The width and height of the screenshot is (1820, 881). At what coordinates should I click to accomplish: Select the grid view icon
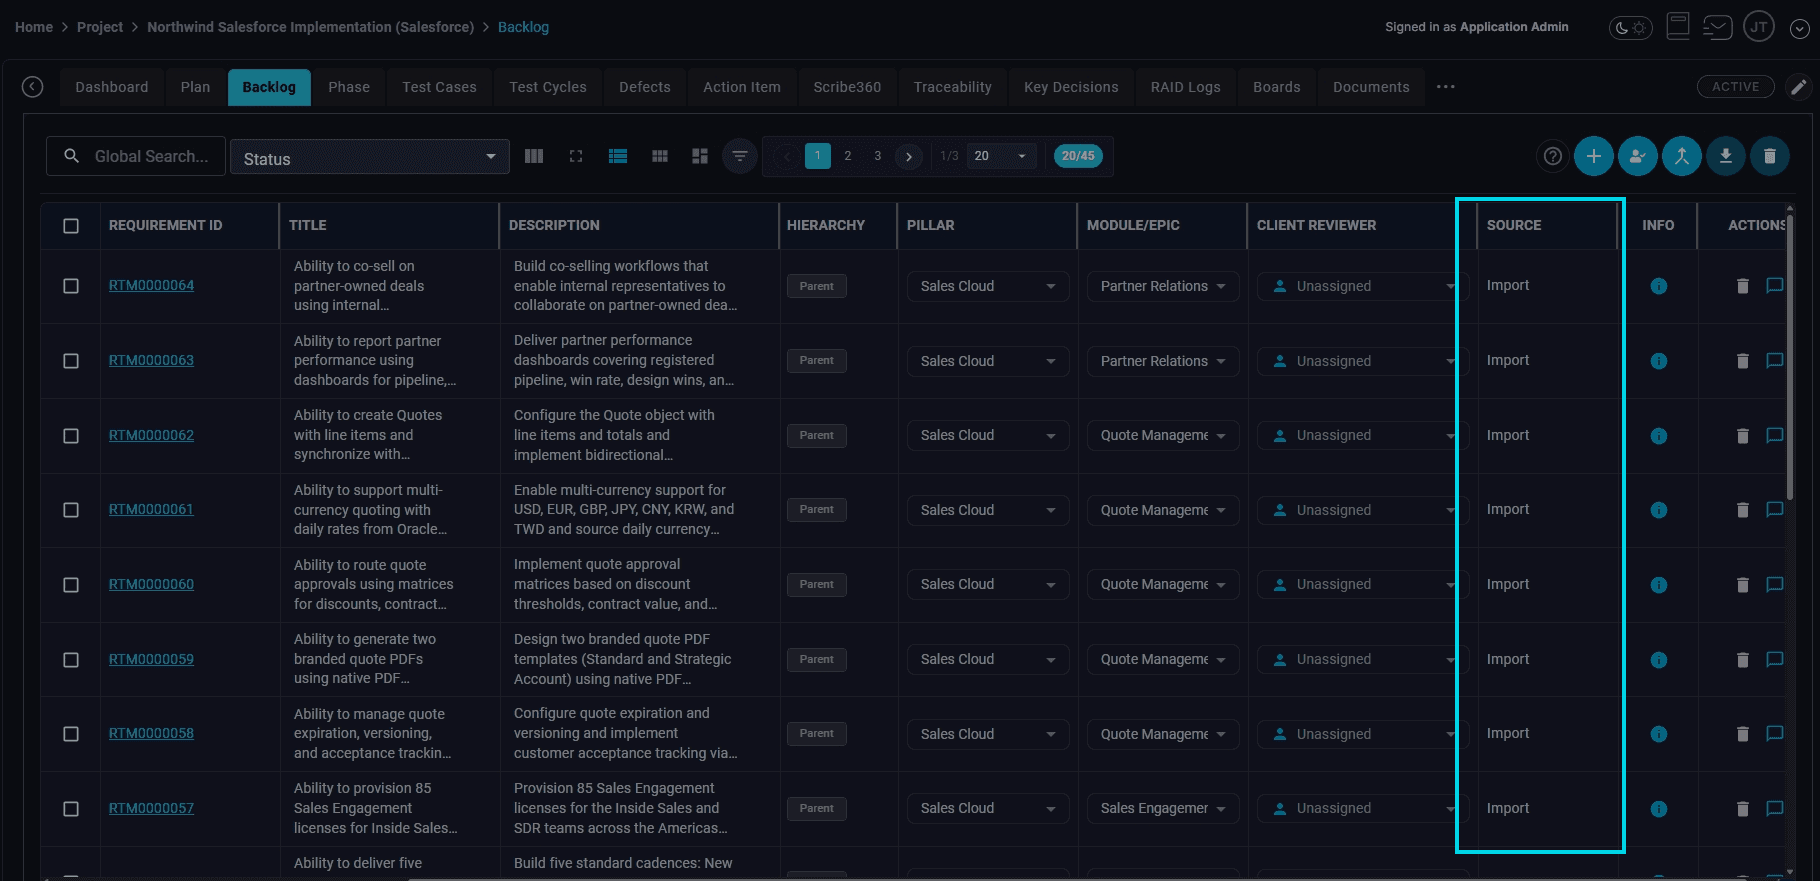click(660, 156)
